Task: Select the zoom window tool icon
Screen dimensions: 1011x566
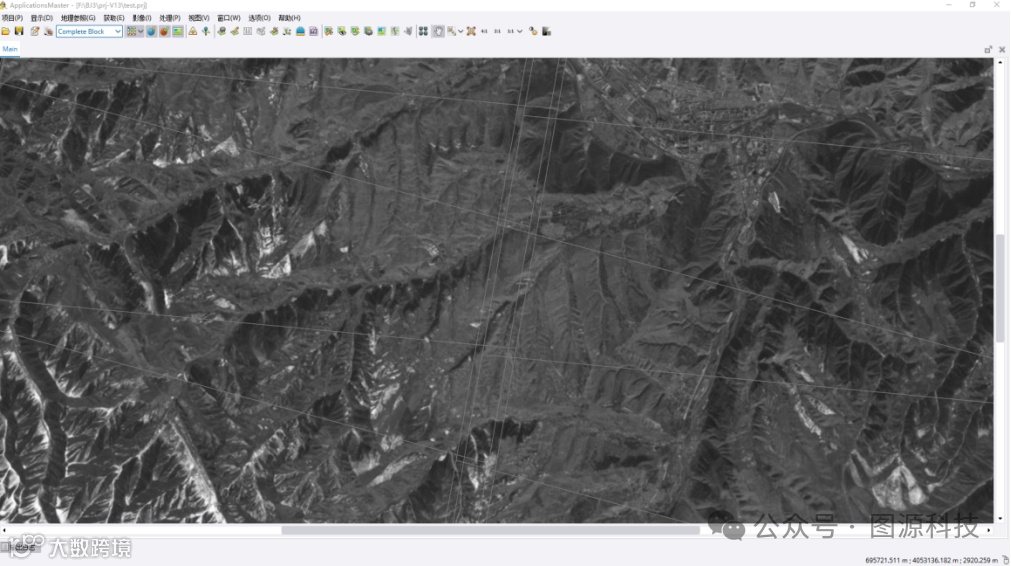Action: pos(451,31)
